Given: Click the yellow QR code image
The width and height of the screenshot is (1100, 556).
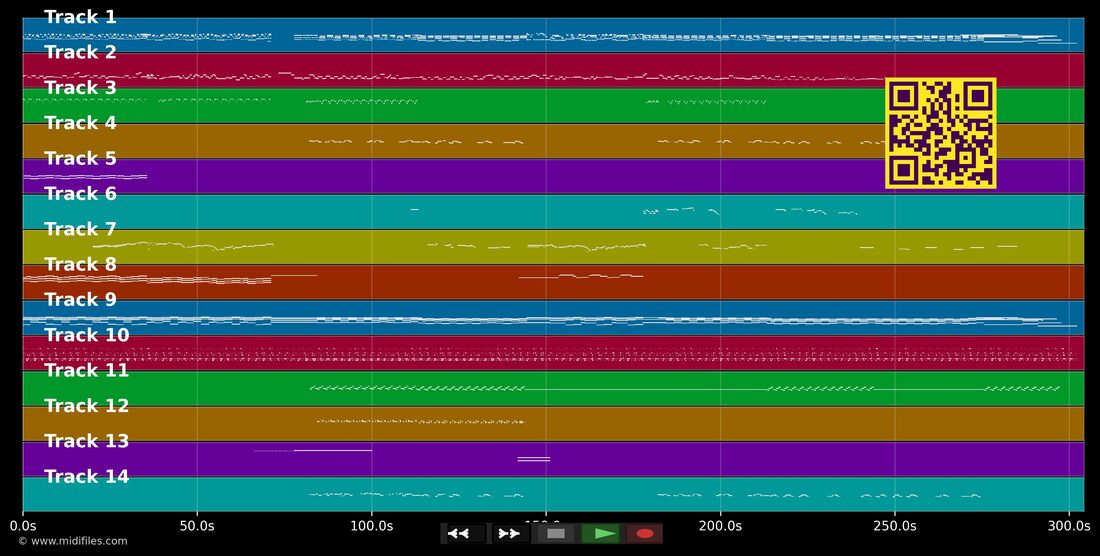Looking at the screenshot, I should (941, 133).
